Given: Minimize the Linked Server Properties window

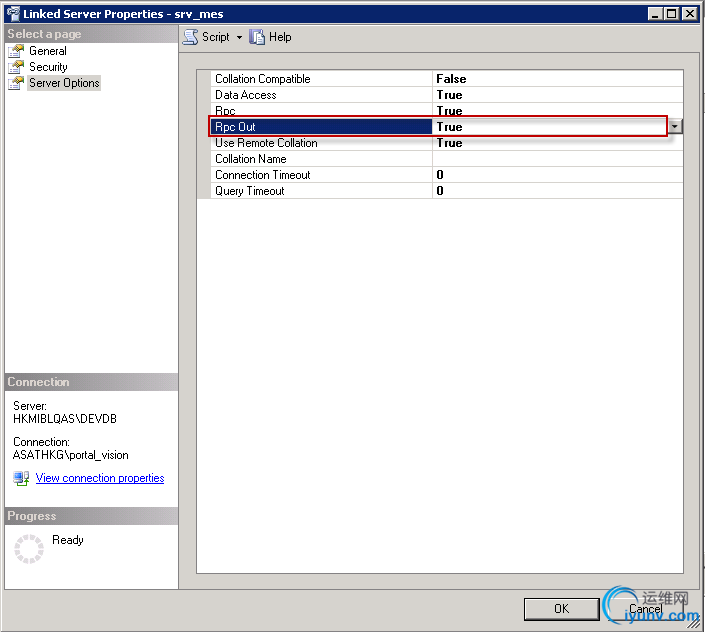Looking at the screenshot, I should point(655,14).
